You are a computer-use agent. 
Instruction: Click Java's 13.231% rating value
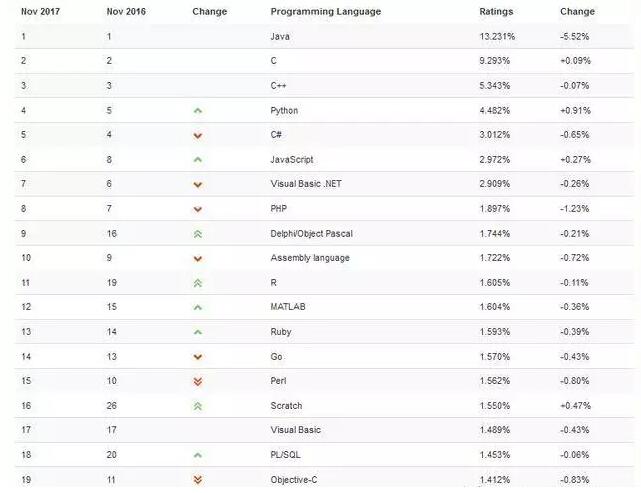click(499, 37)
